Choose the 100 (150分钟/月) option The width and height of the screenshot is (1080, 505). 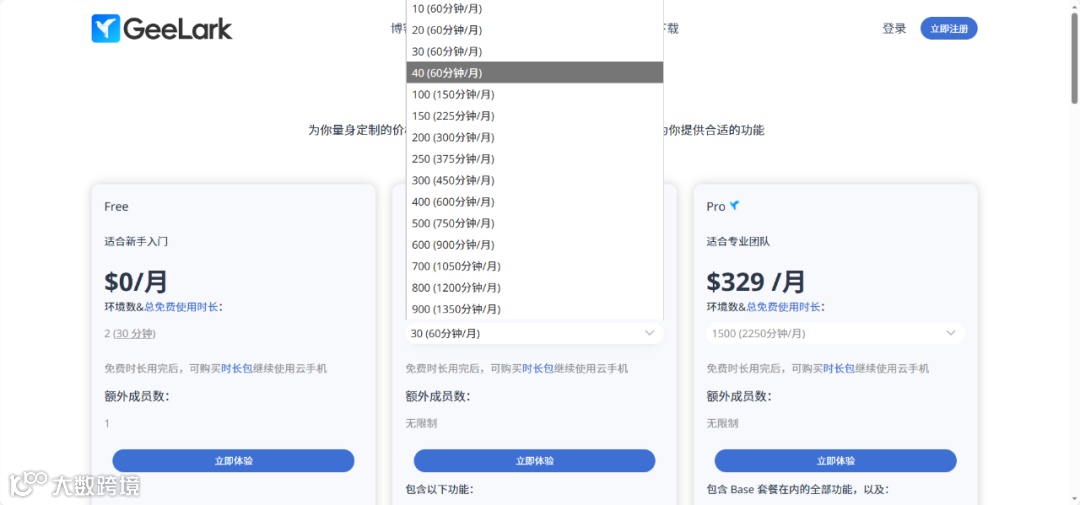point(534,94)
